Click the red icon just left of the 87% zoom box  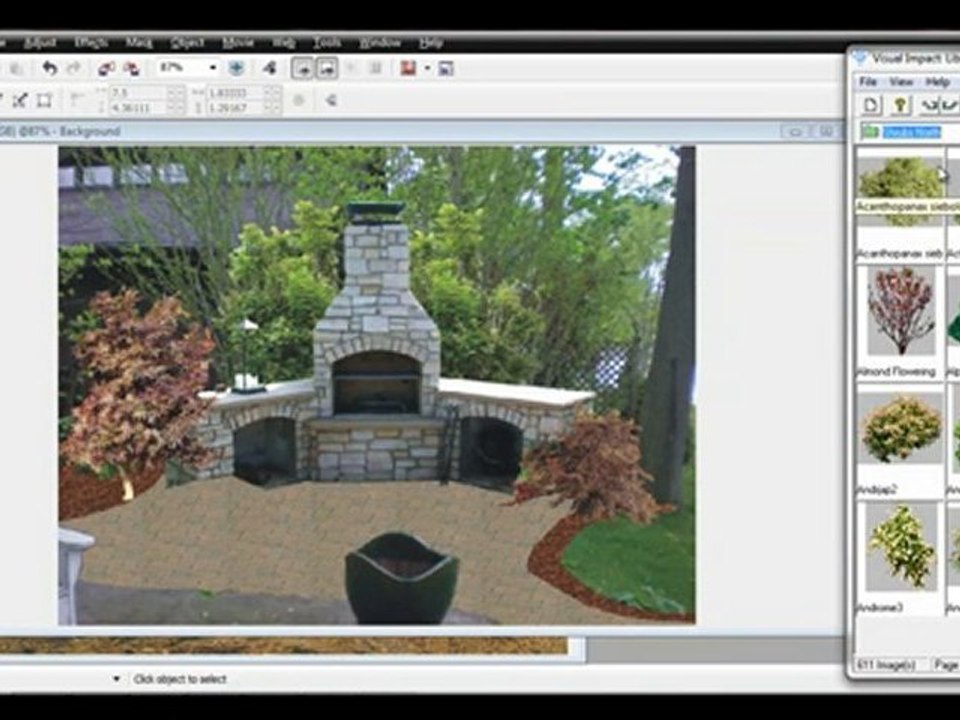131,69
